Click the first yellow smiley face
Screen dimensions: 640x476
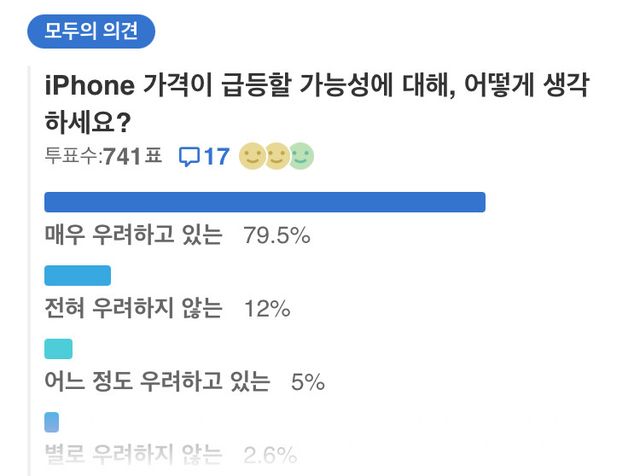coord(252,157)
